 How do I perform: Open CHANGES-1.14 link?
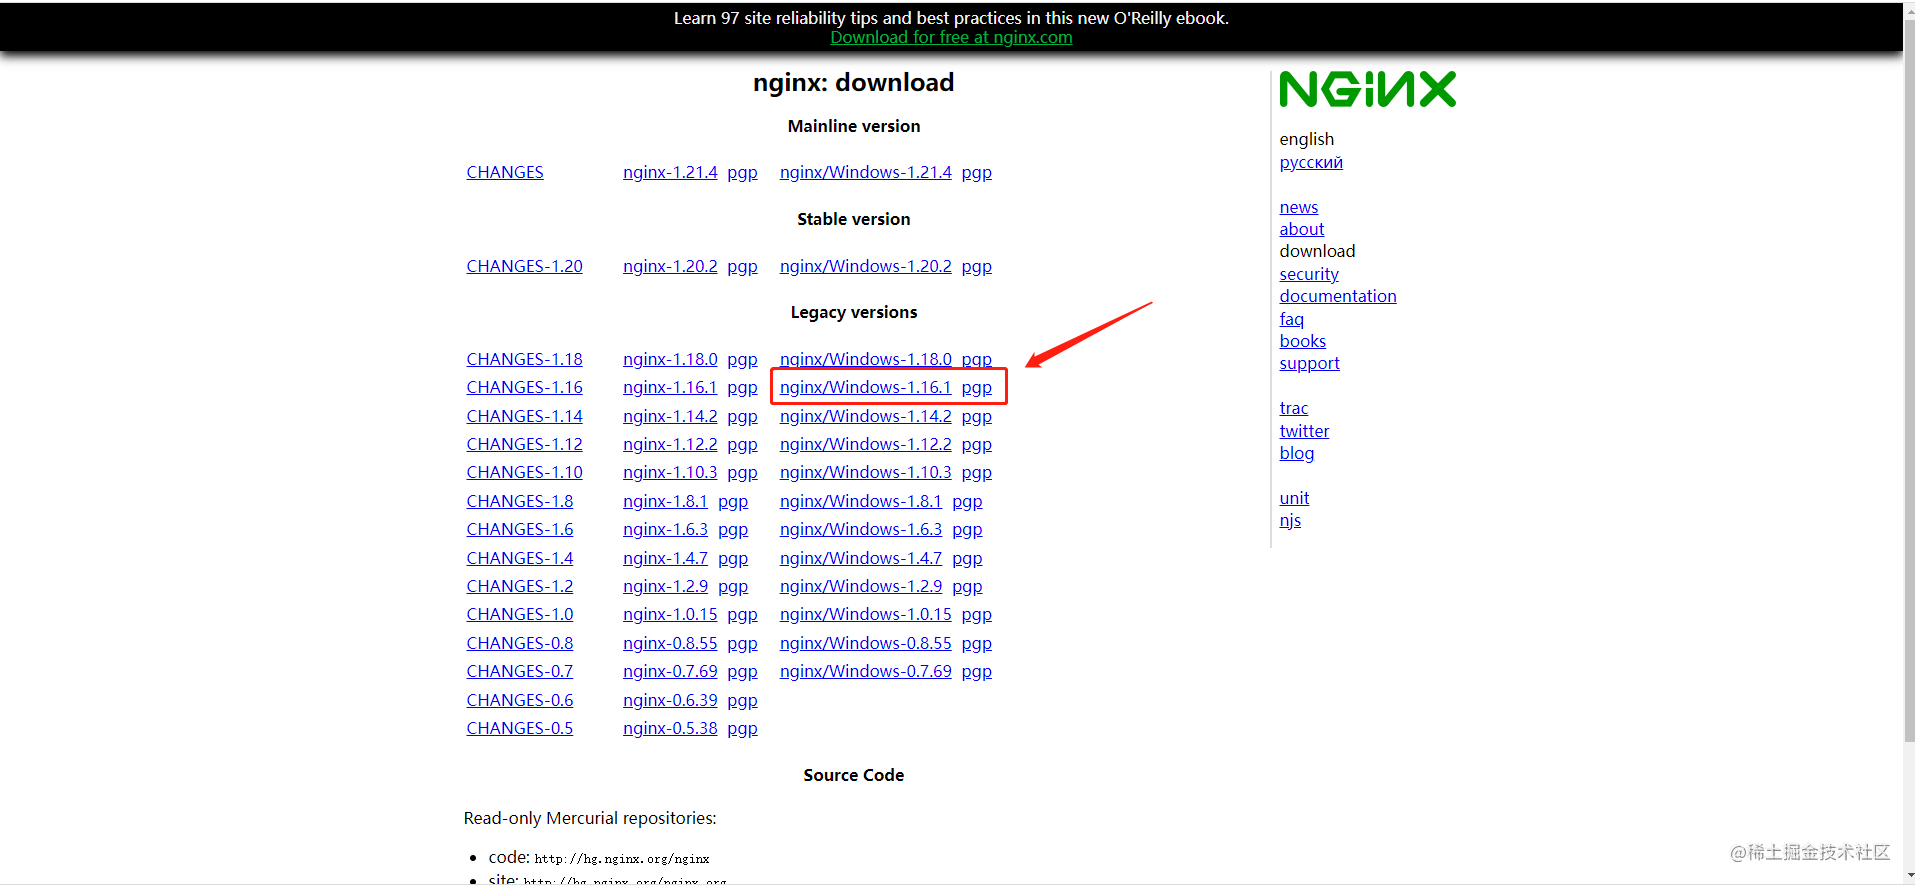click(x=524, y=416)
